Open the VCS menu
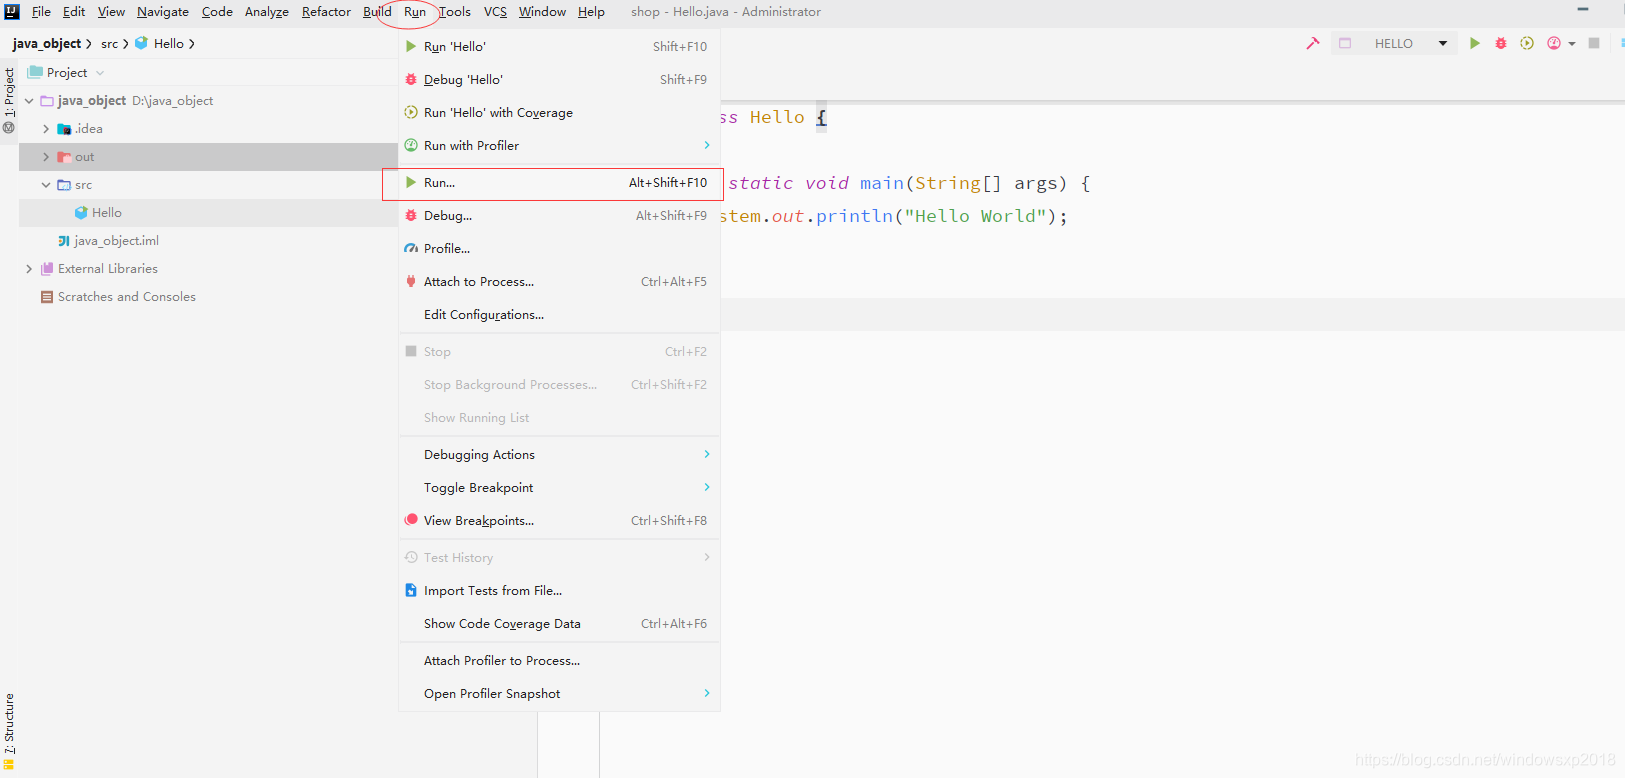Viewport: 1625px width, 778px height. click(495, 12)
